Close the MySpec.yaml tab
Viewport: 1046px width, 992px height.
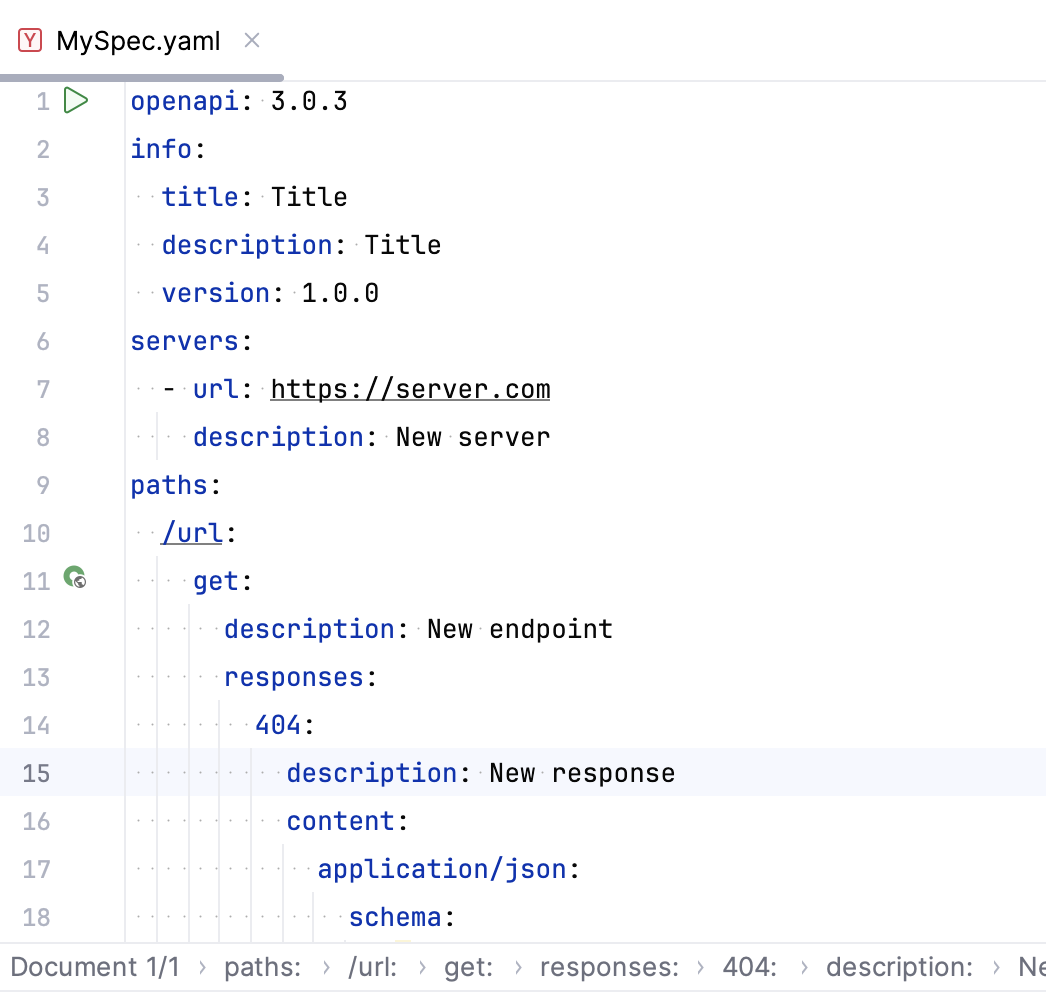click(x=251, y=40)
